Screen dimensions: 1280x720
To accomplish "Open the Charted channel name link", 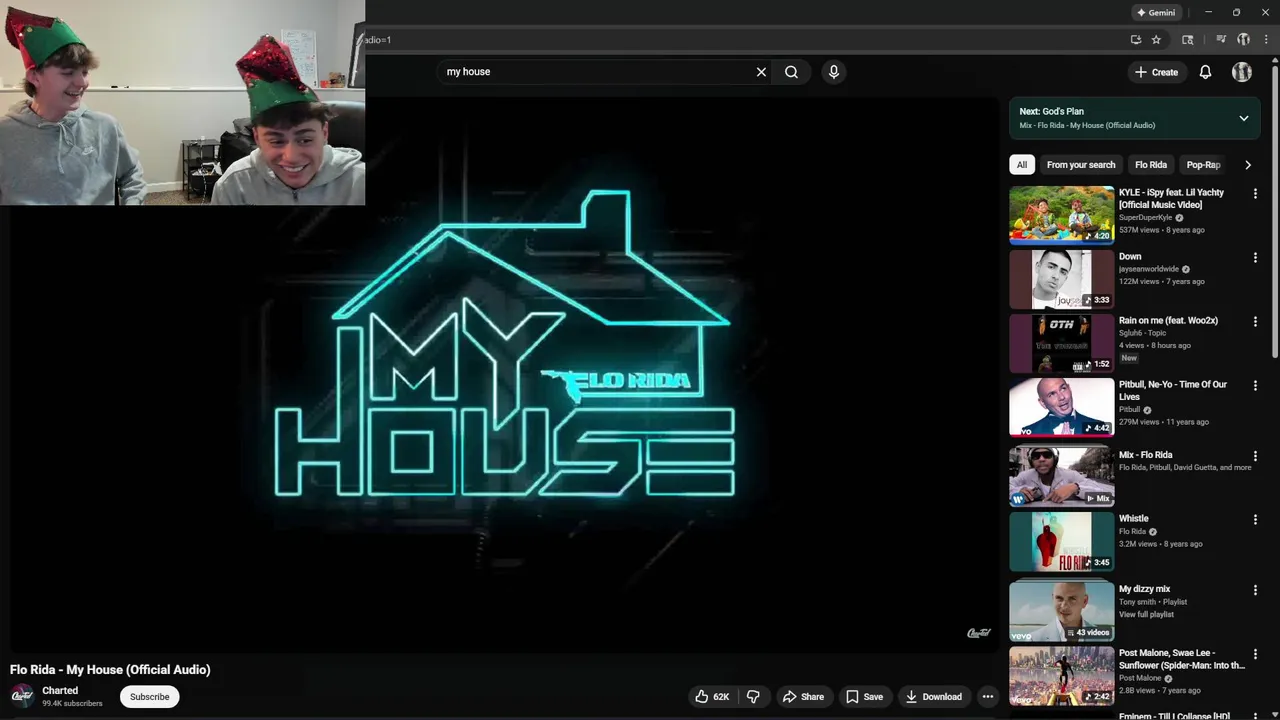I will (x=60, y=691).
